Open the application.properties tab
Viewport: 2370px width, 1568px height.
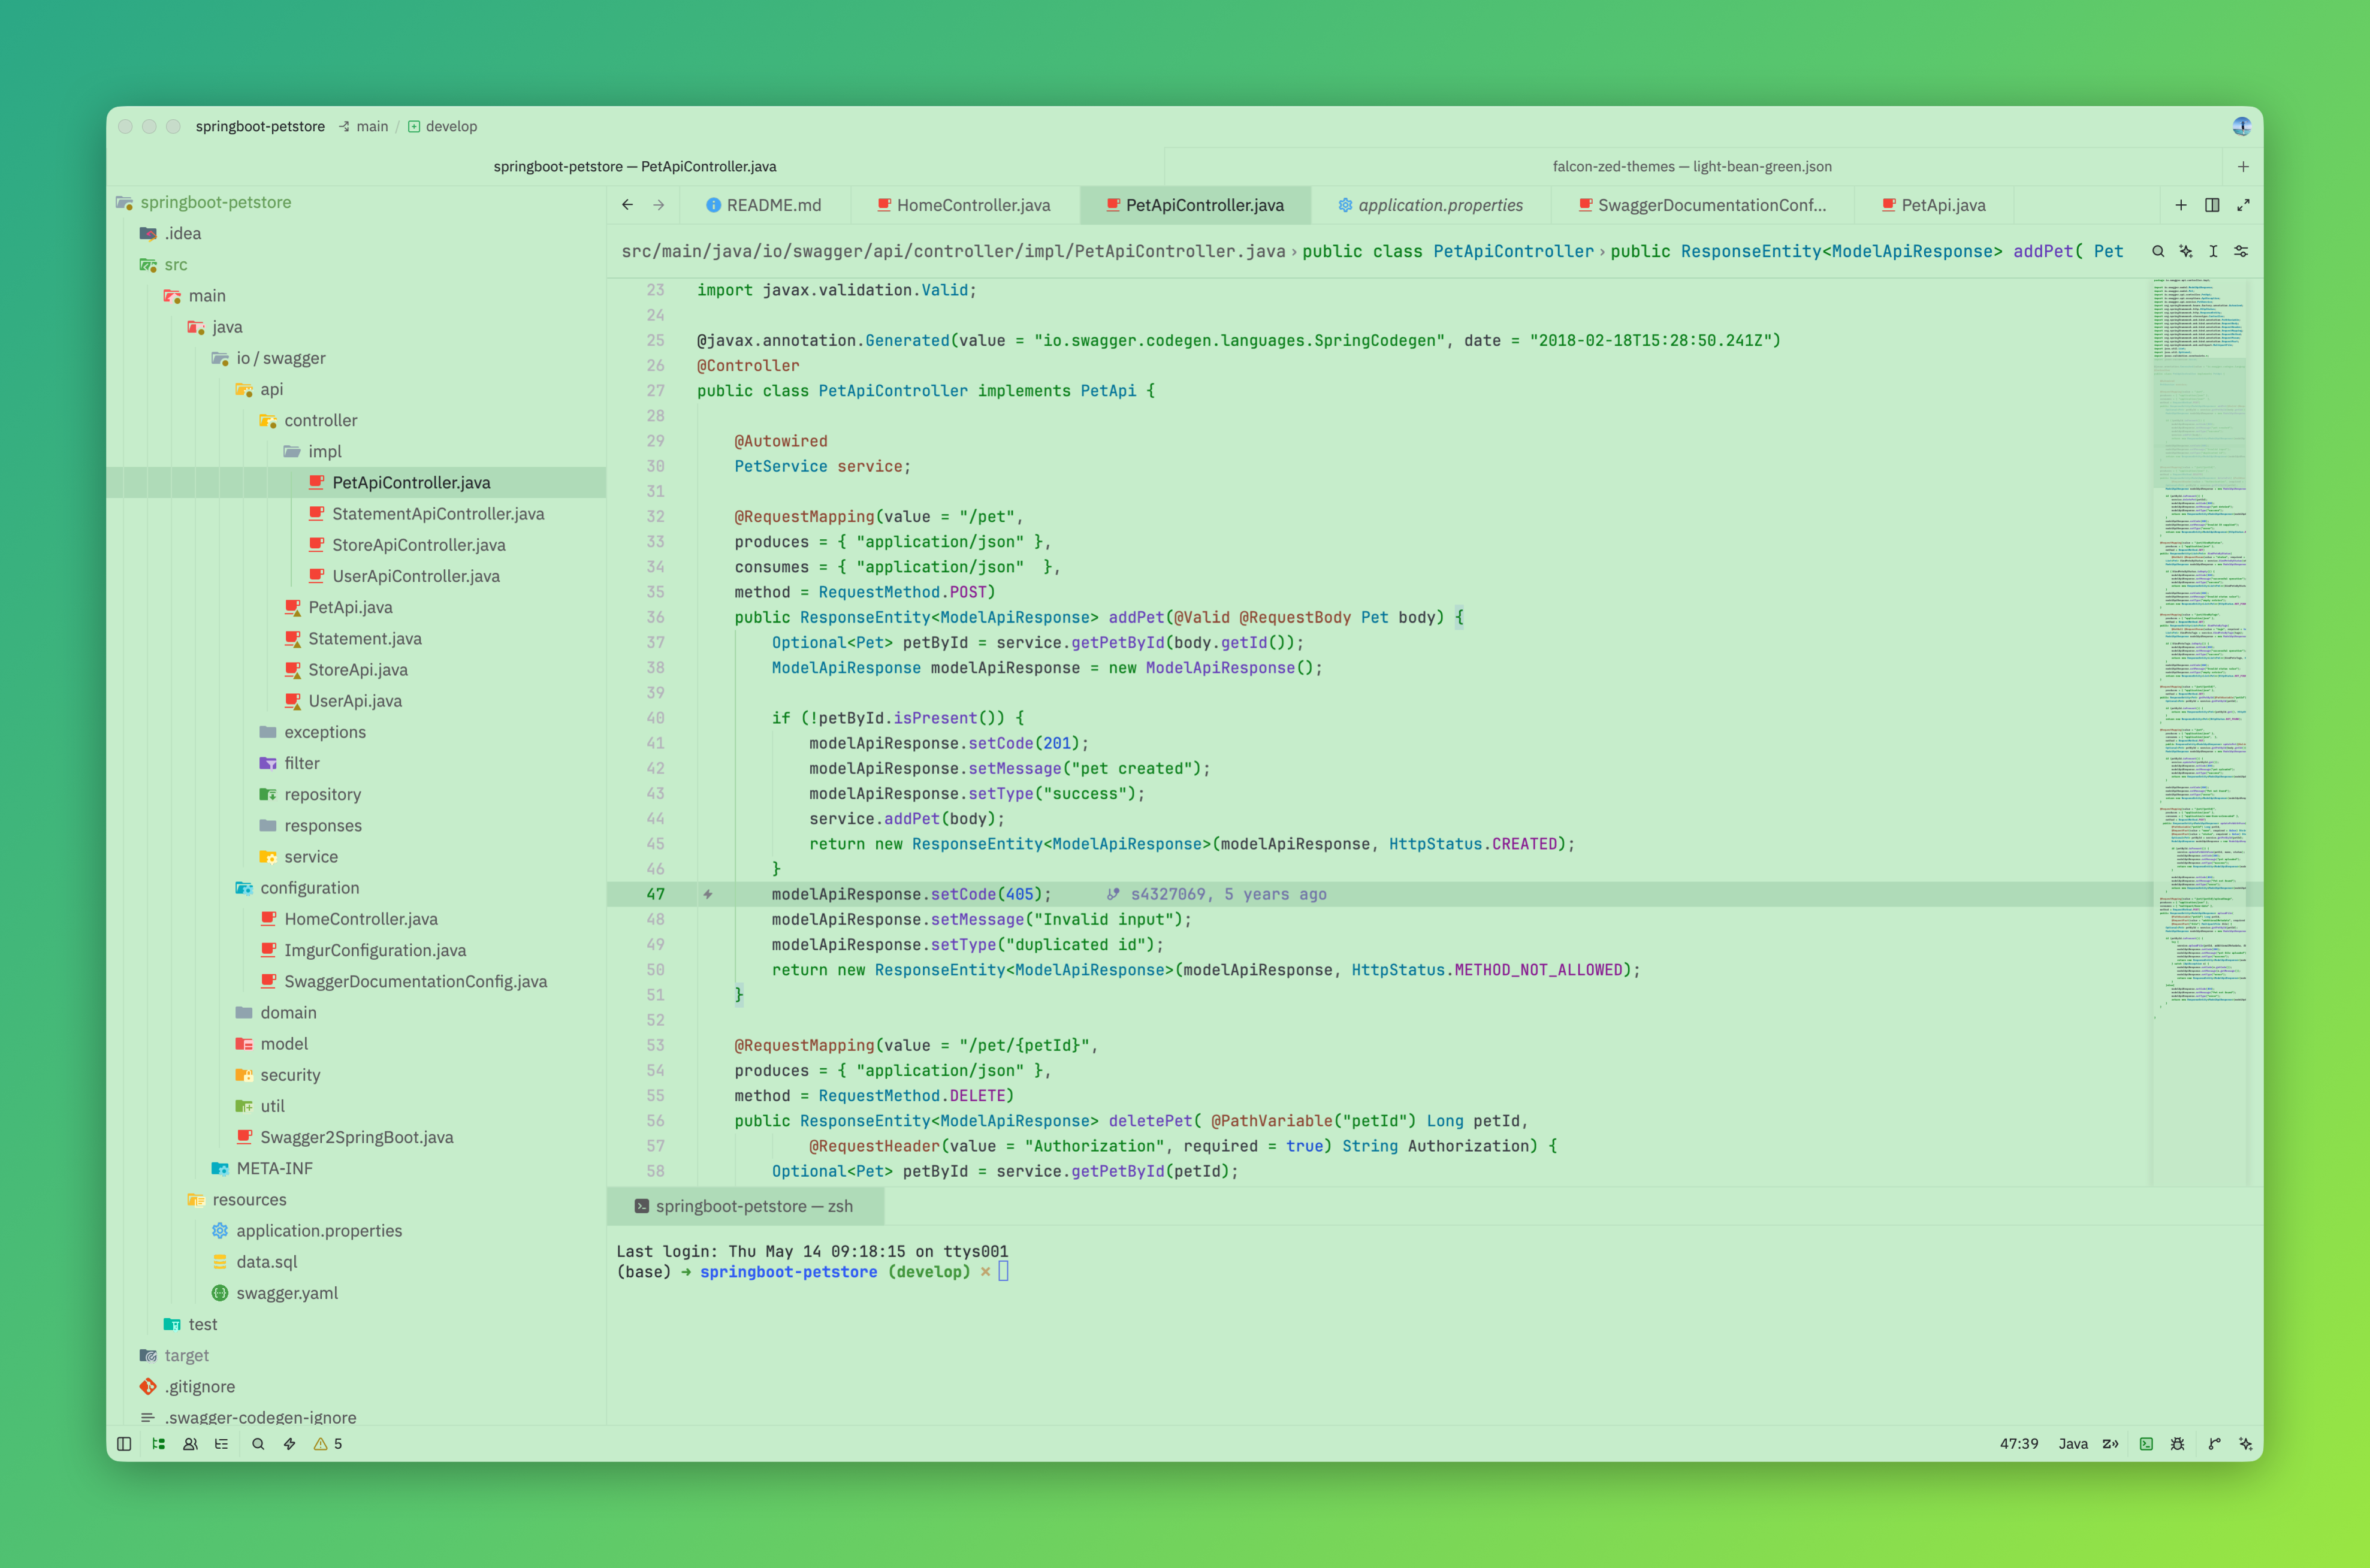coord(1431,205)
